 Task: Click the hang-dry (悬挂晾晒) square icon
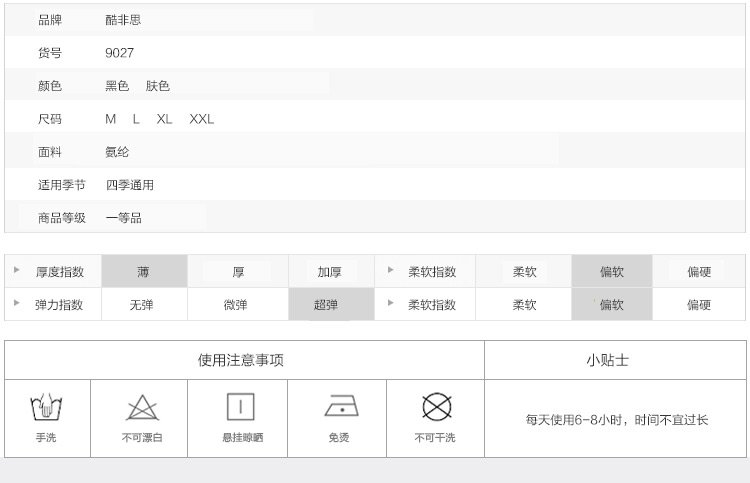[x=241, y=406]
